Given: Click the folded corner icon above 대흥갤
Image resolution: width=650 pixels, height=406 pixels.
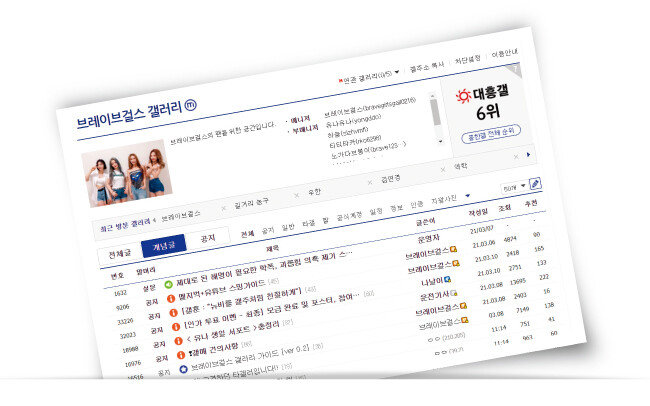Looking at the screenshot, I should click(x=515, y=70).
